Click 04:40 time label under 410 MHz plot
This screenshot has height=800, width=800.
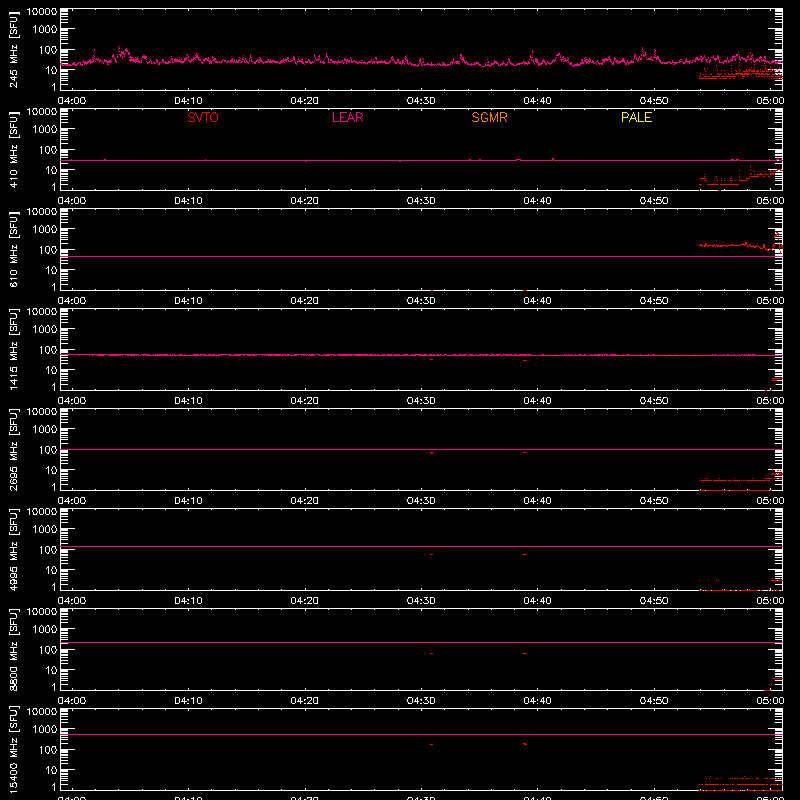[x=537, y=201]
